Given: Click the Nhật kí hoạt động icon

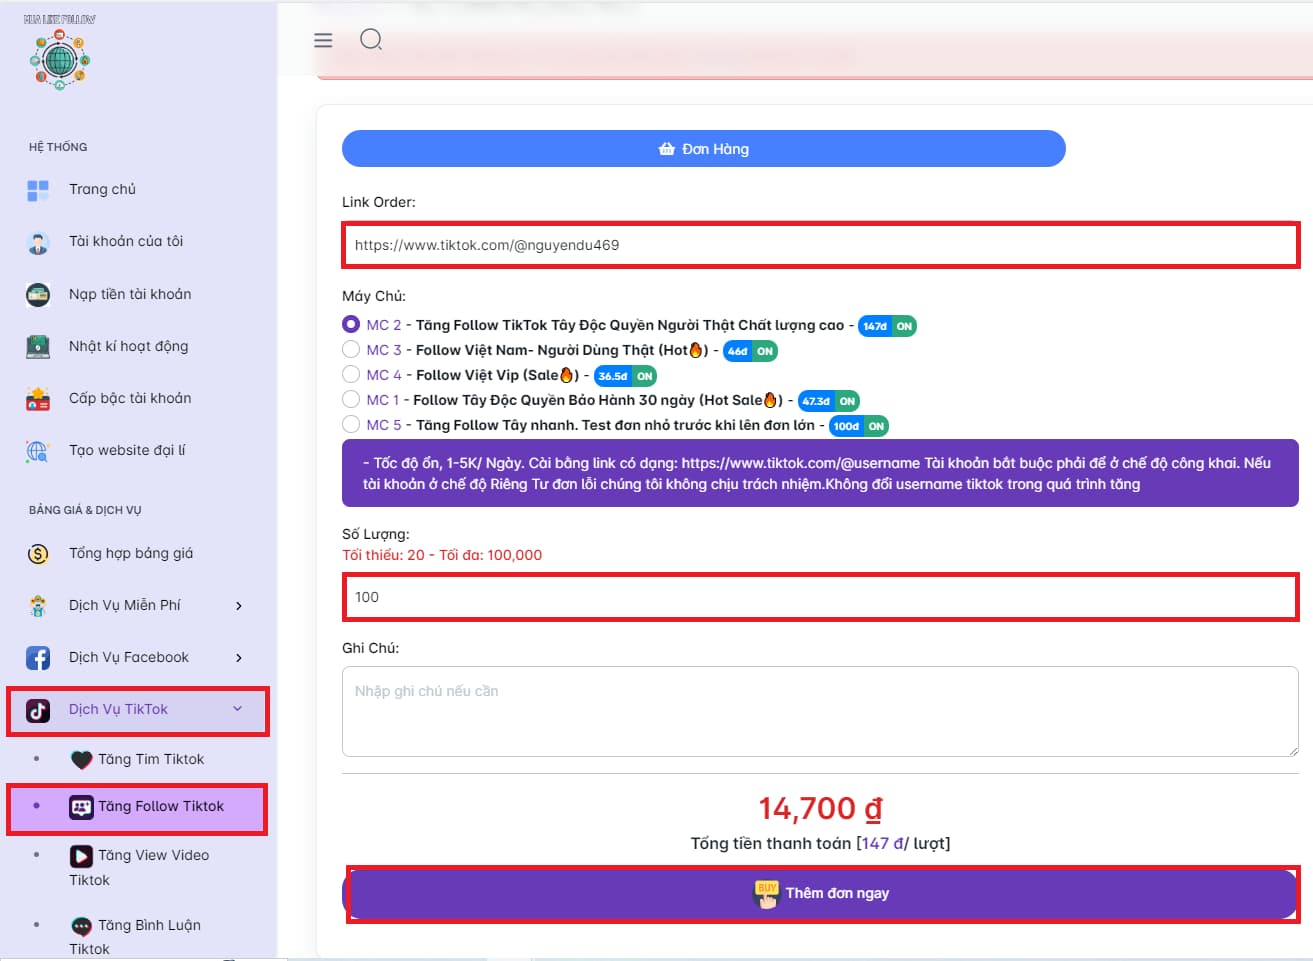Looking at the screenshot, I should click(x=38, y=346).
